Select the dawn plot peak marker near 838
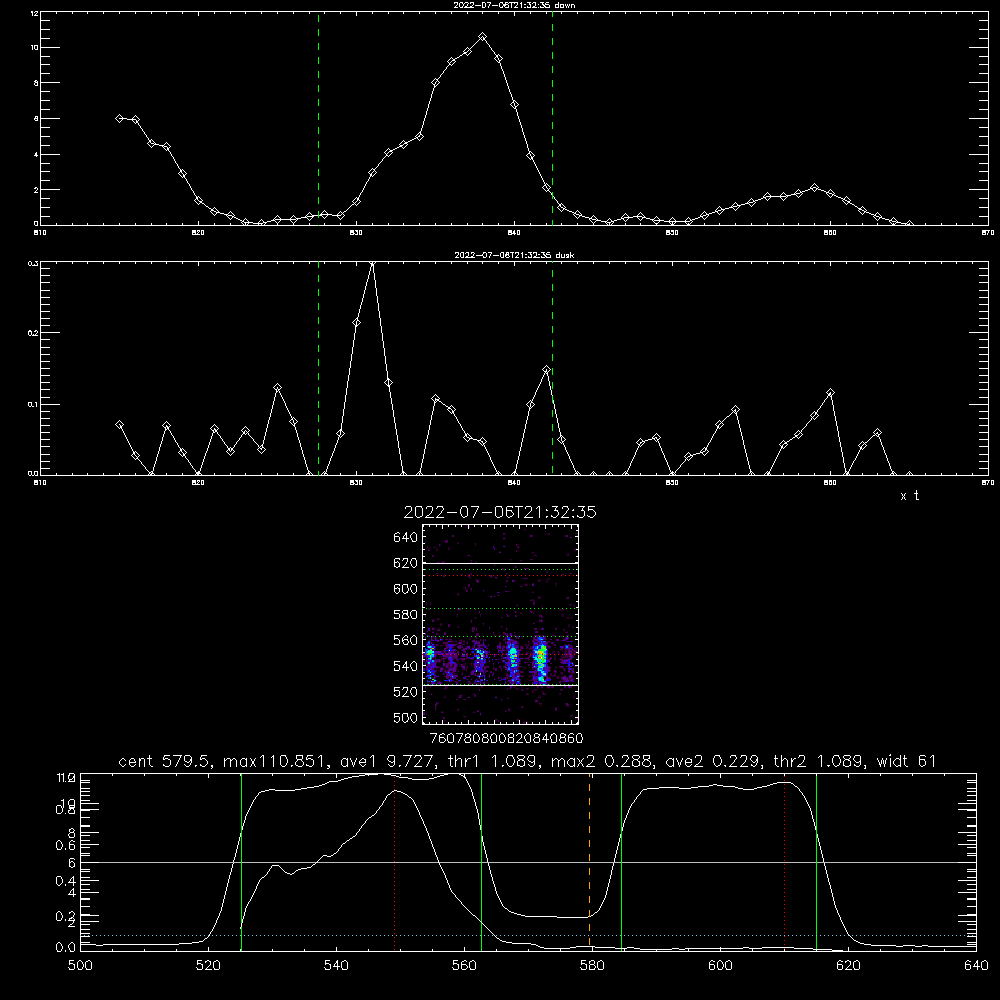The width and height of the screenshot is (1000, 1000). click(483, 37)
